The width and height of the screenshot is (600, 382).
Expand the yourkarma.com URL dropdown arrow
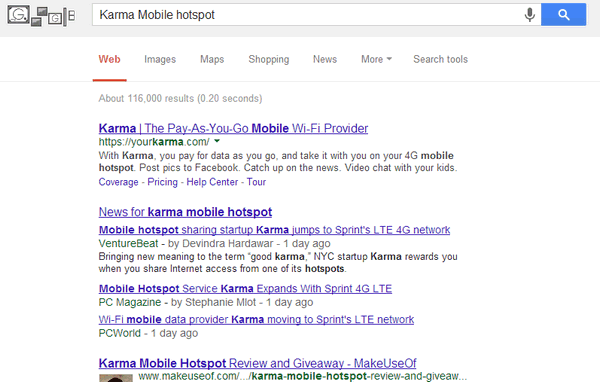tap(217, 141)
